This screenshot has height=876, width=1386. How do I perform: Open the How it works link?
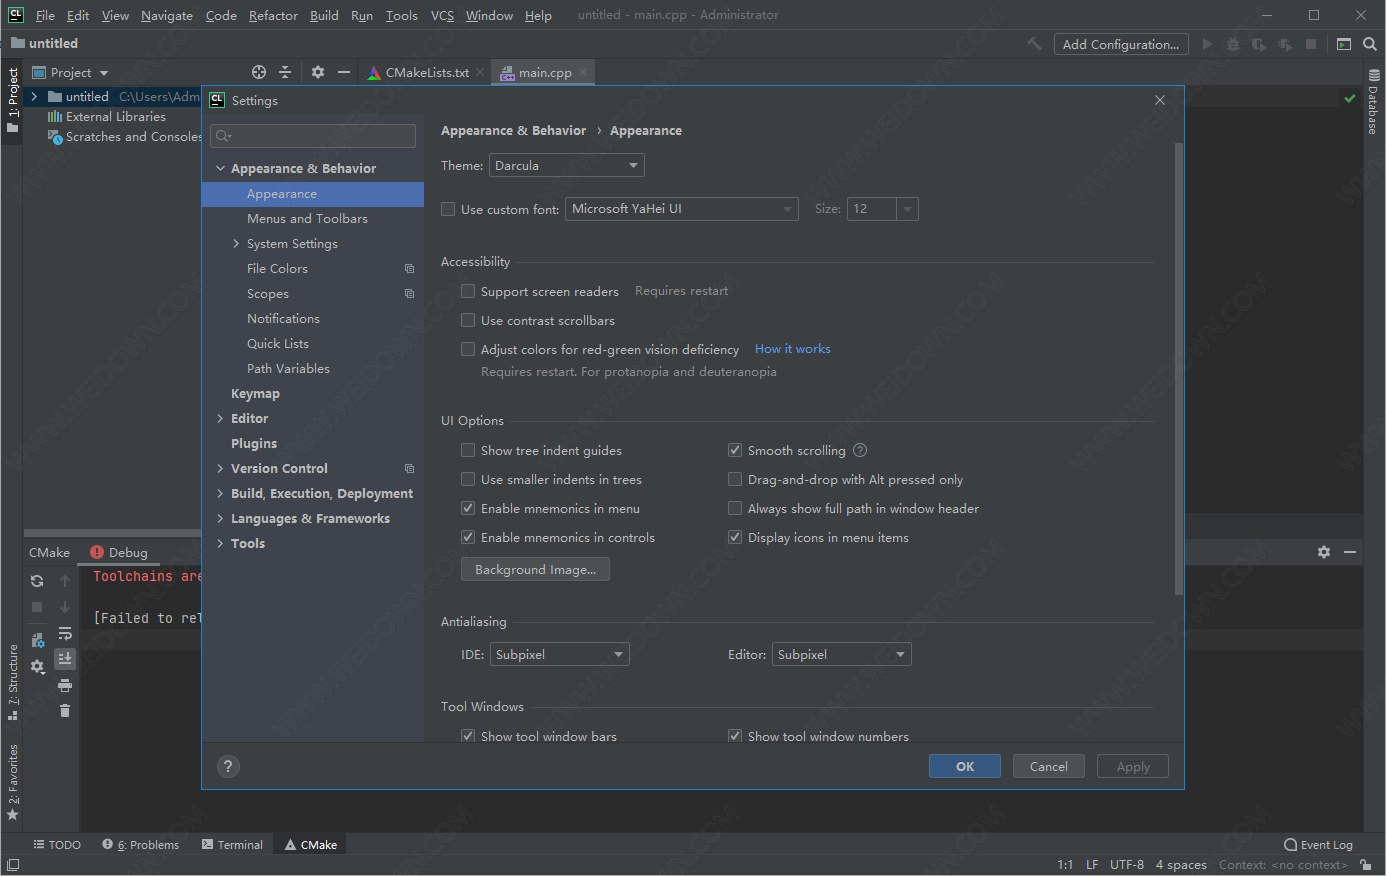pos(793,349)
